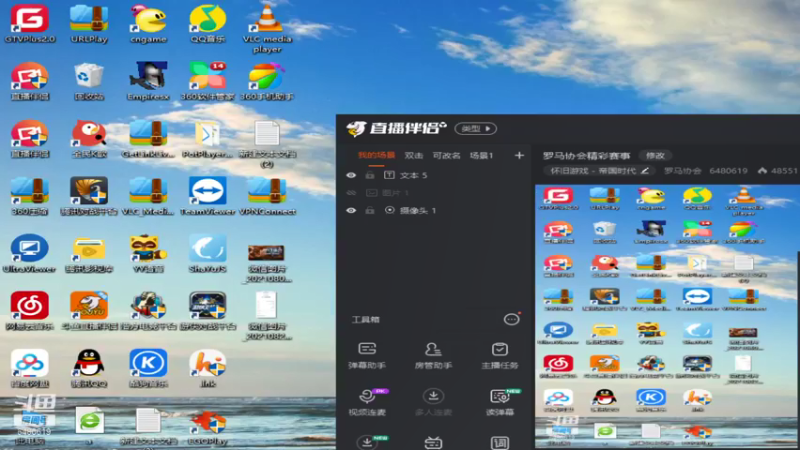Show hidden 图片 1 source
Screen dimensions: 800x450
(x=351, y=193)
